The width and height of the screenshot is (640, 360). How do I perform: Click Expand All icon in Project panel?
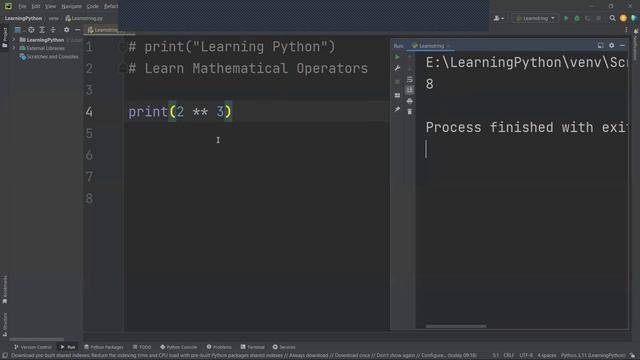42,30
